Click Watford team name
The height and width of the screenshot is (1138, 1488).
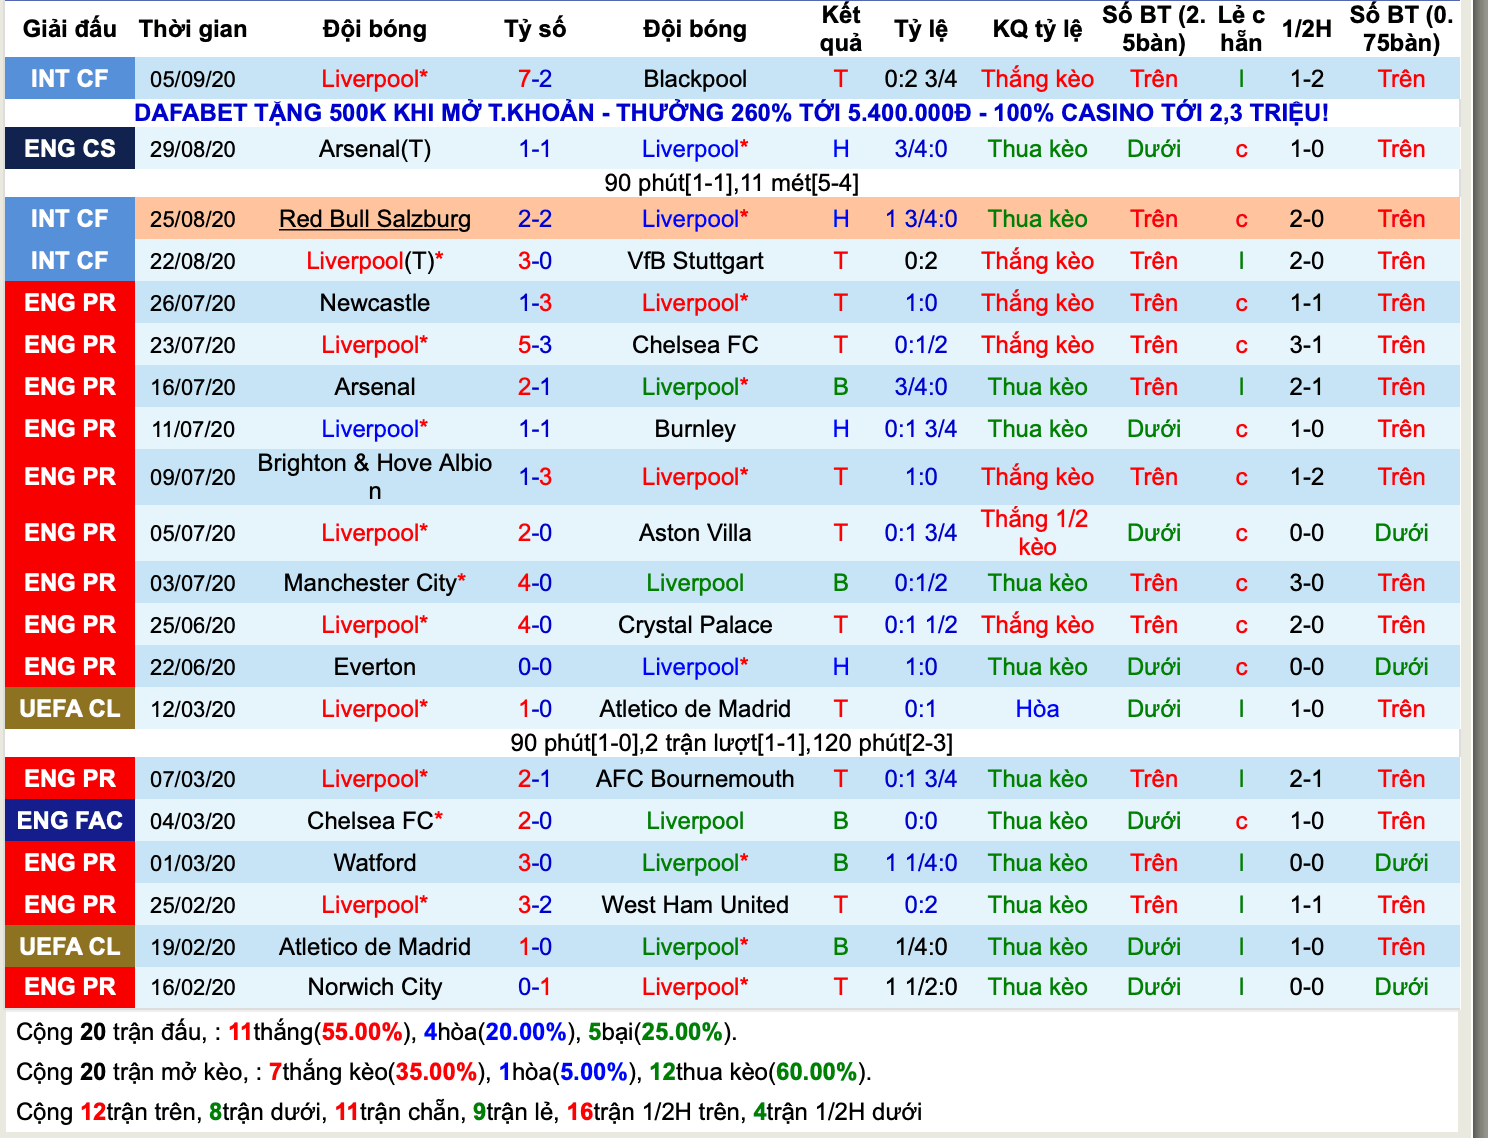coord(375,863)
